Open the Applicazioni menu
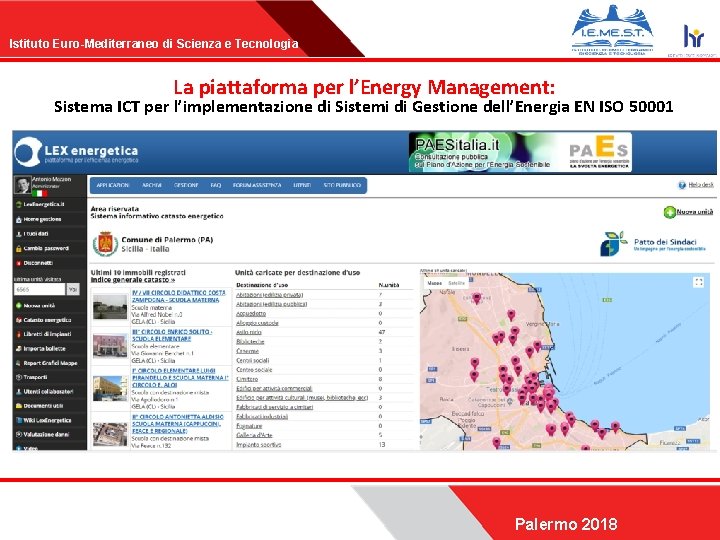 point(112,186)
